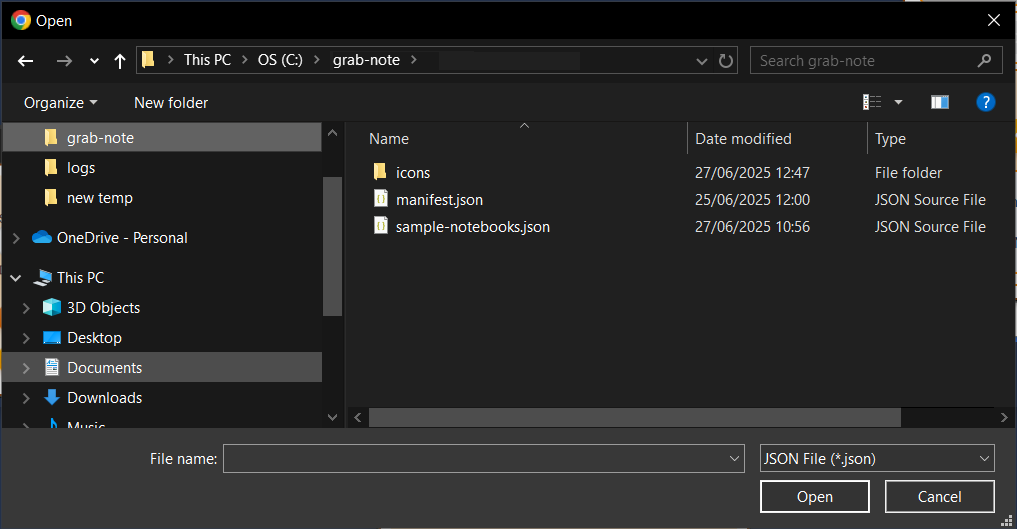Sort by the Name column

click(389, 139)
